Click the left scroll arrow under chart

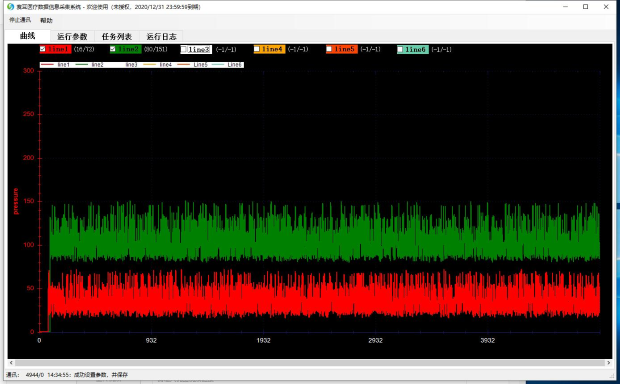click(x=11, y=363)
